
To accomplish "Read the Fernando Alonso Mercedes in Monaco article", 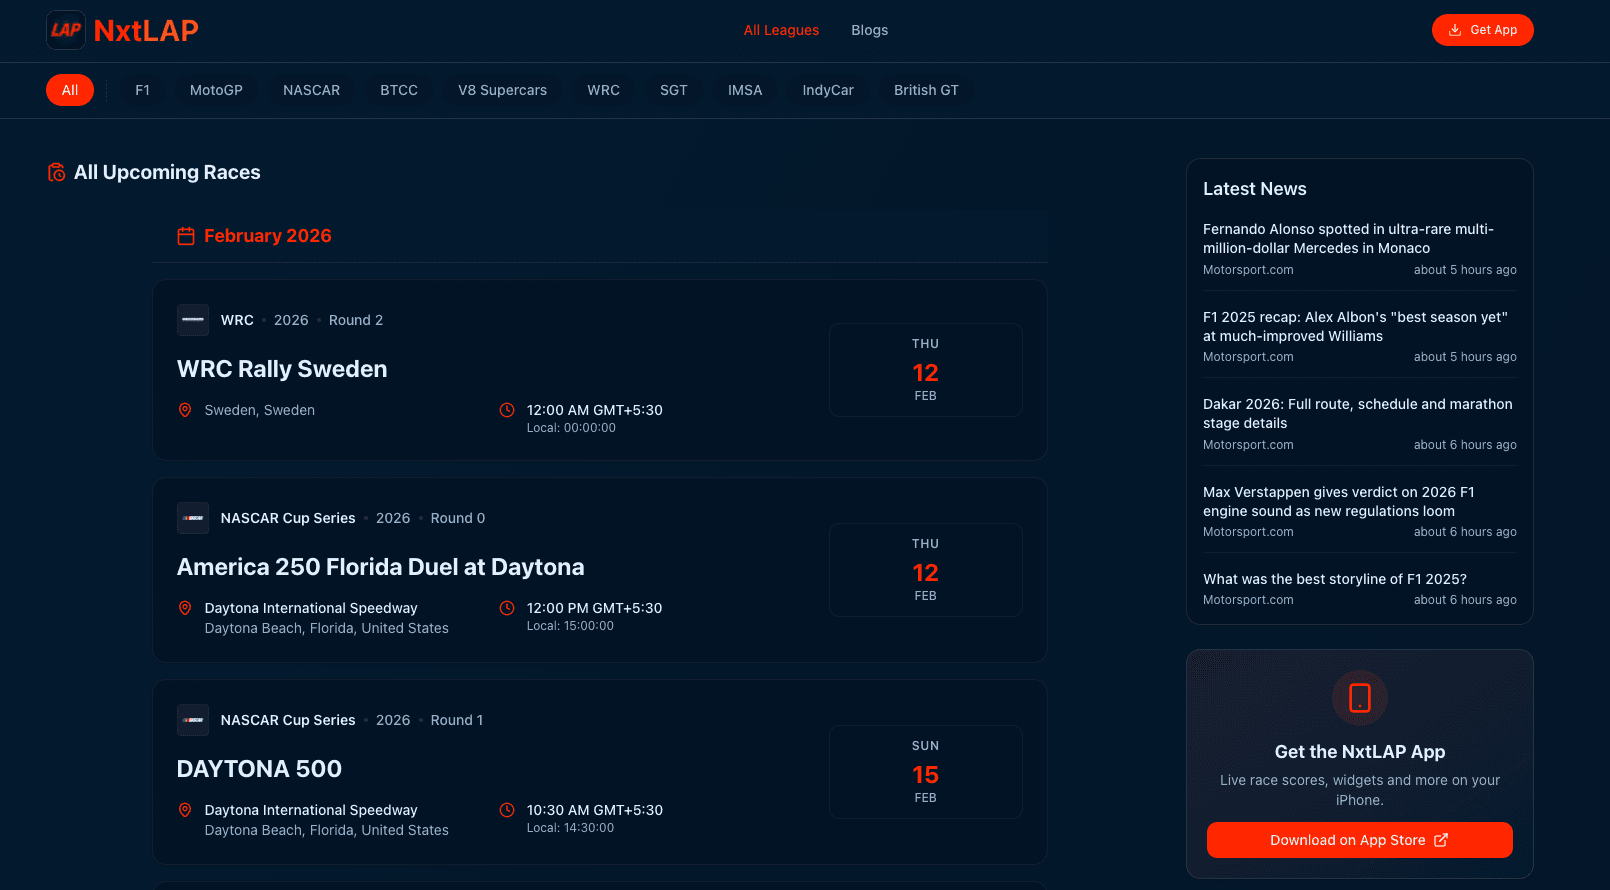I will pos(1348,238).
